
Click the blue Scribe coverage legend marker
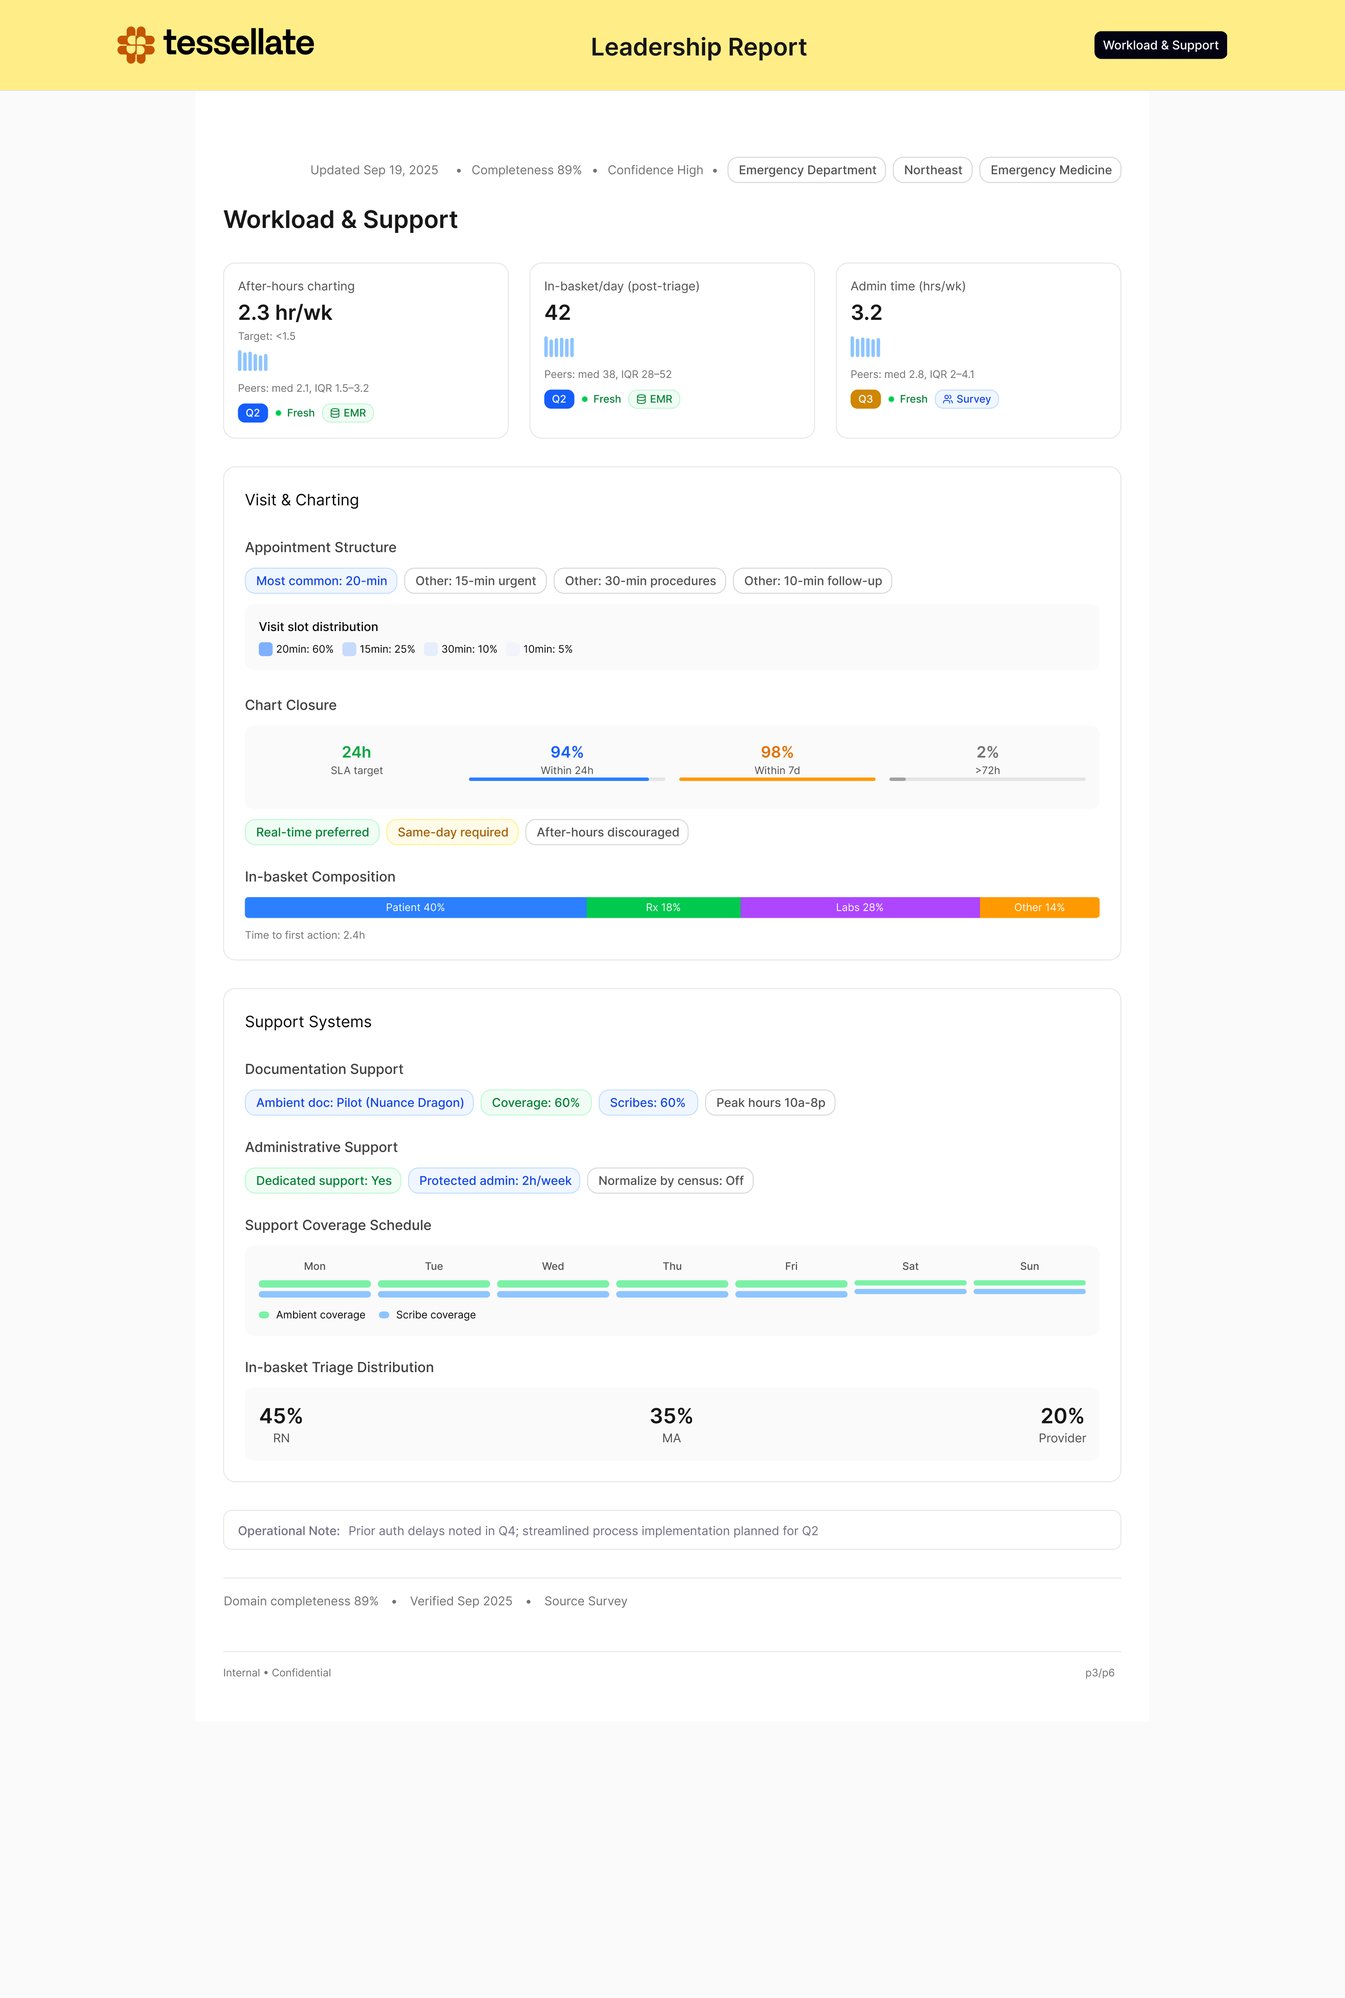pyautogui.click(x=384, y=1315)
